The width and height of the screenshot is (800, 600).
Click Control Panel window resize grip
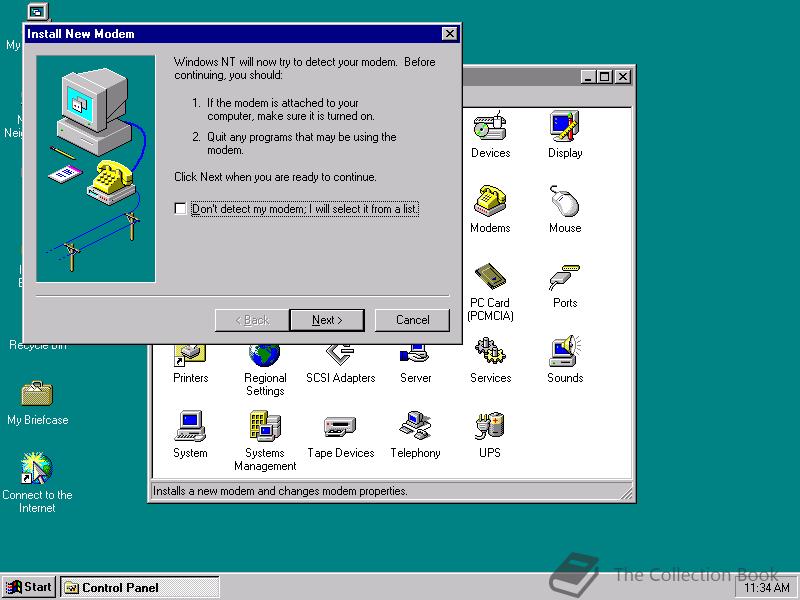point(626,493)
